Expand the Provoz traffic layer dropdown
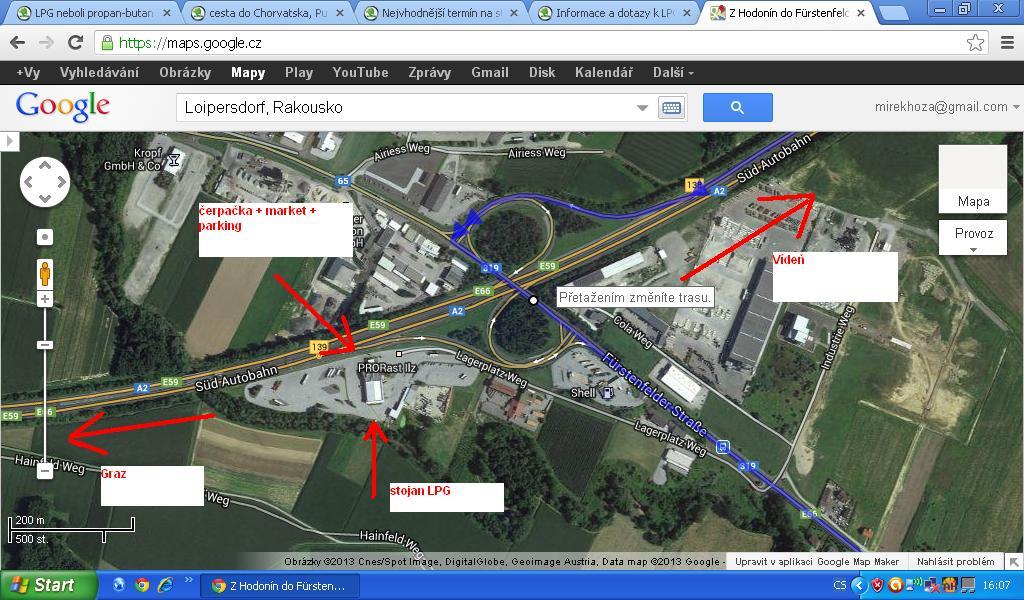Screen dimensions: 1024x600 973,239
